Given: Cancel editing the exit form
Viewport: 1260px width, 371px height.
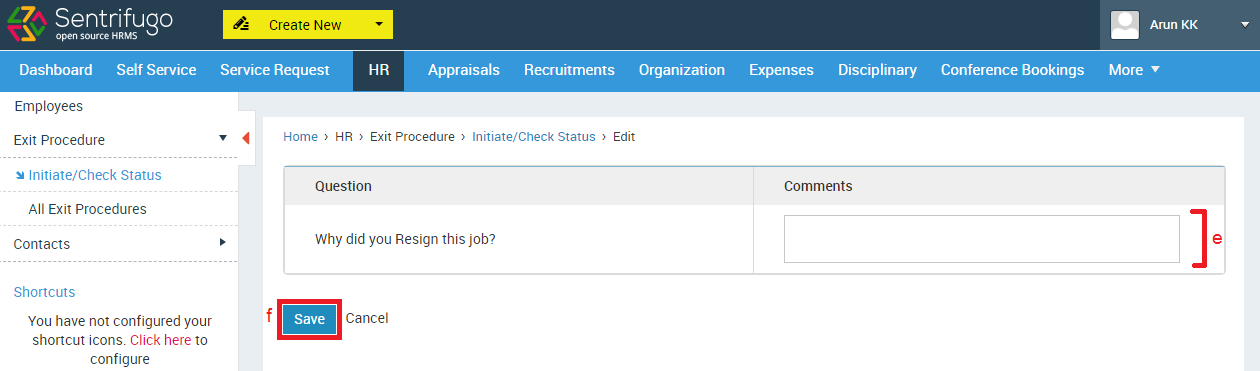Looking at the screenshot, I should [367, 318].
